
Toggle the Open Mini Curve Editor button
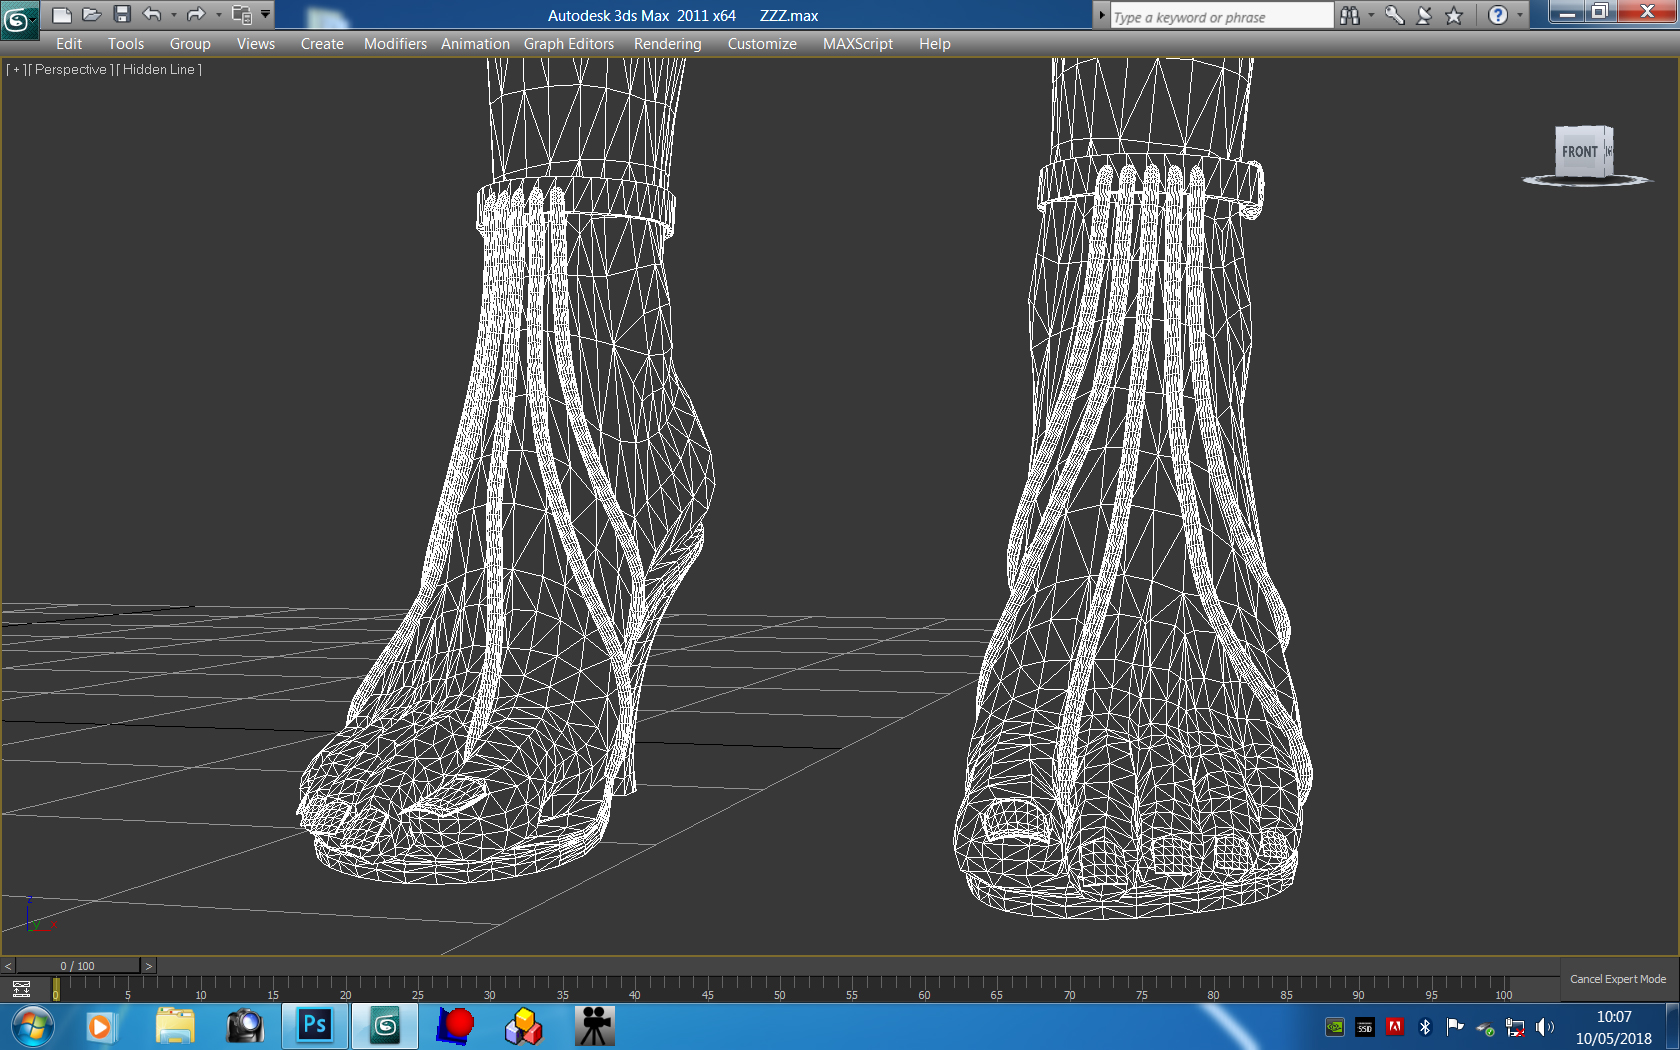click(x=21, y=989)
